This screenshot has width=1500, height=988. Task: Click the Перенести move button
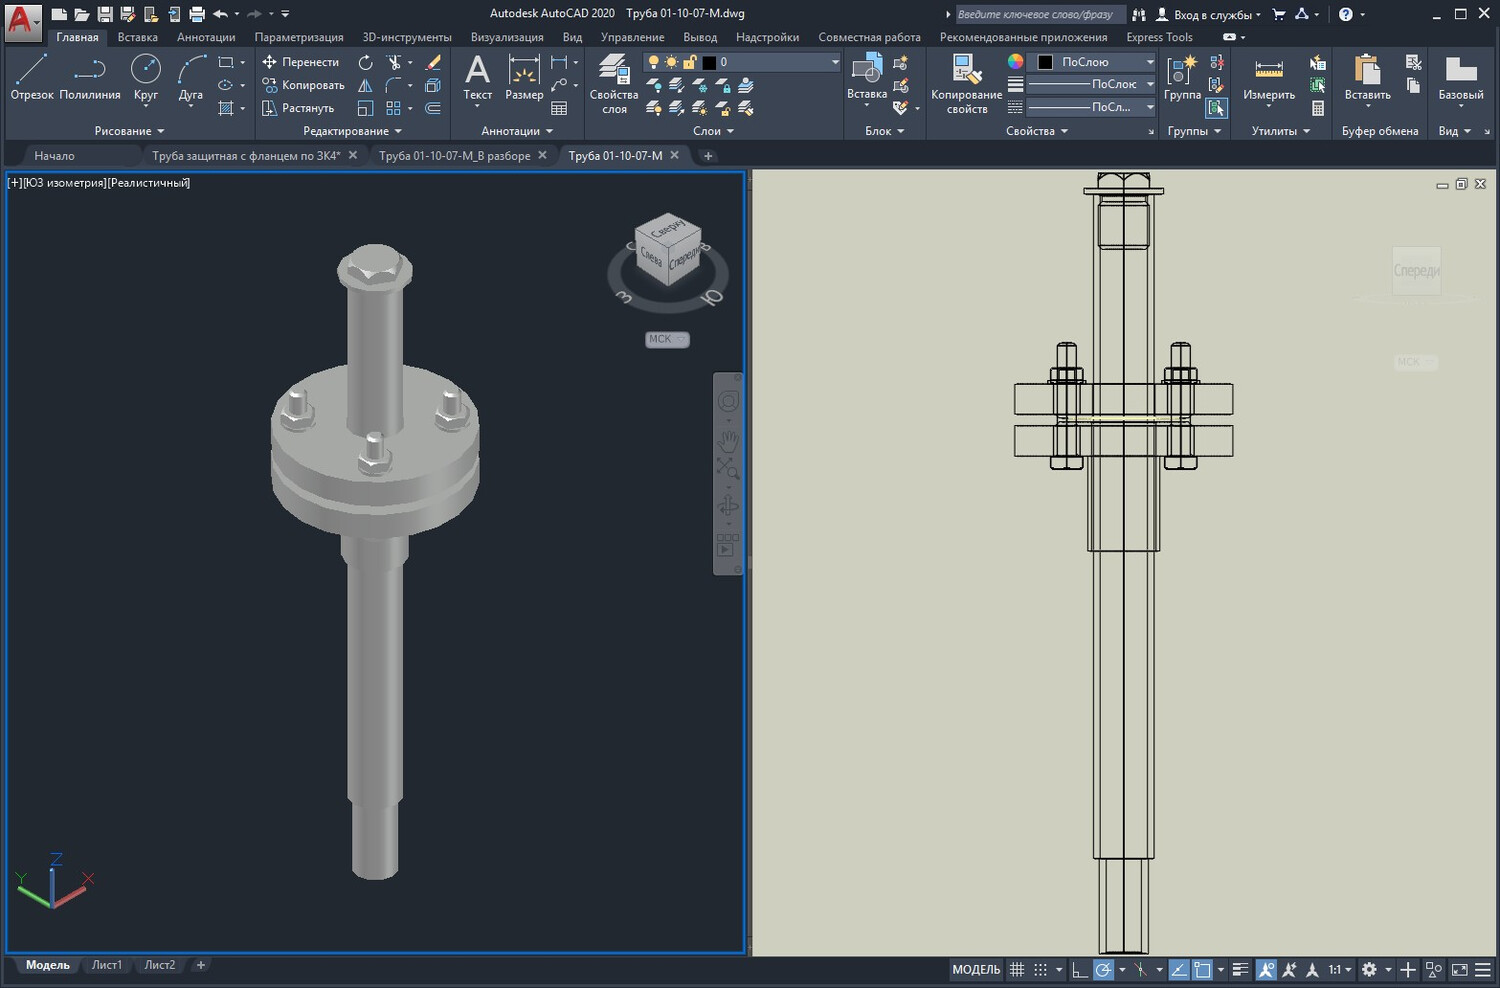[x=301, y=62]
